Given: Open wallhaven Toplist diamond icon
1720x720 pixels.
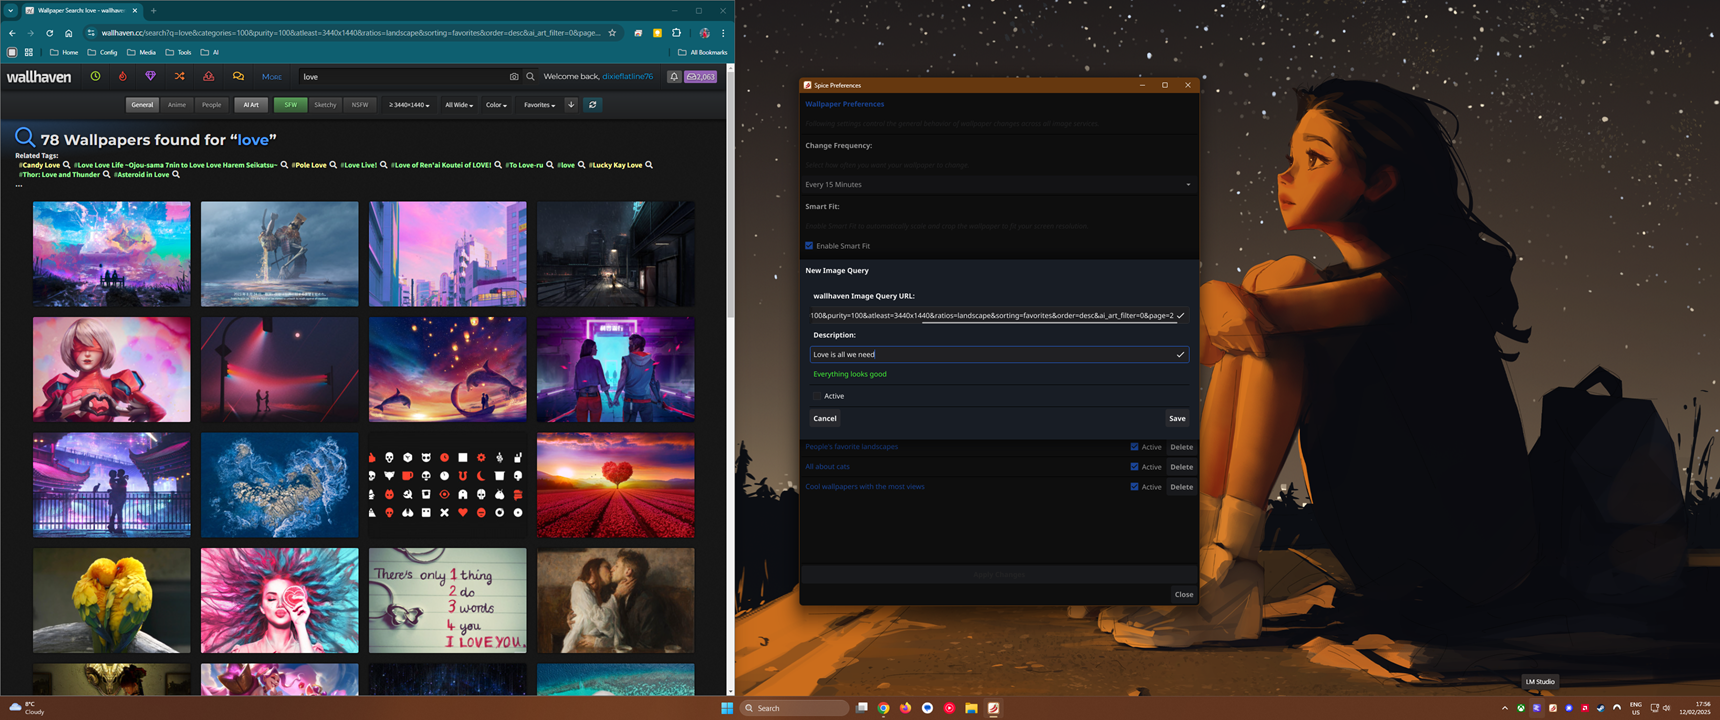Looking at the screenshot, I should point(151,76).
